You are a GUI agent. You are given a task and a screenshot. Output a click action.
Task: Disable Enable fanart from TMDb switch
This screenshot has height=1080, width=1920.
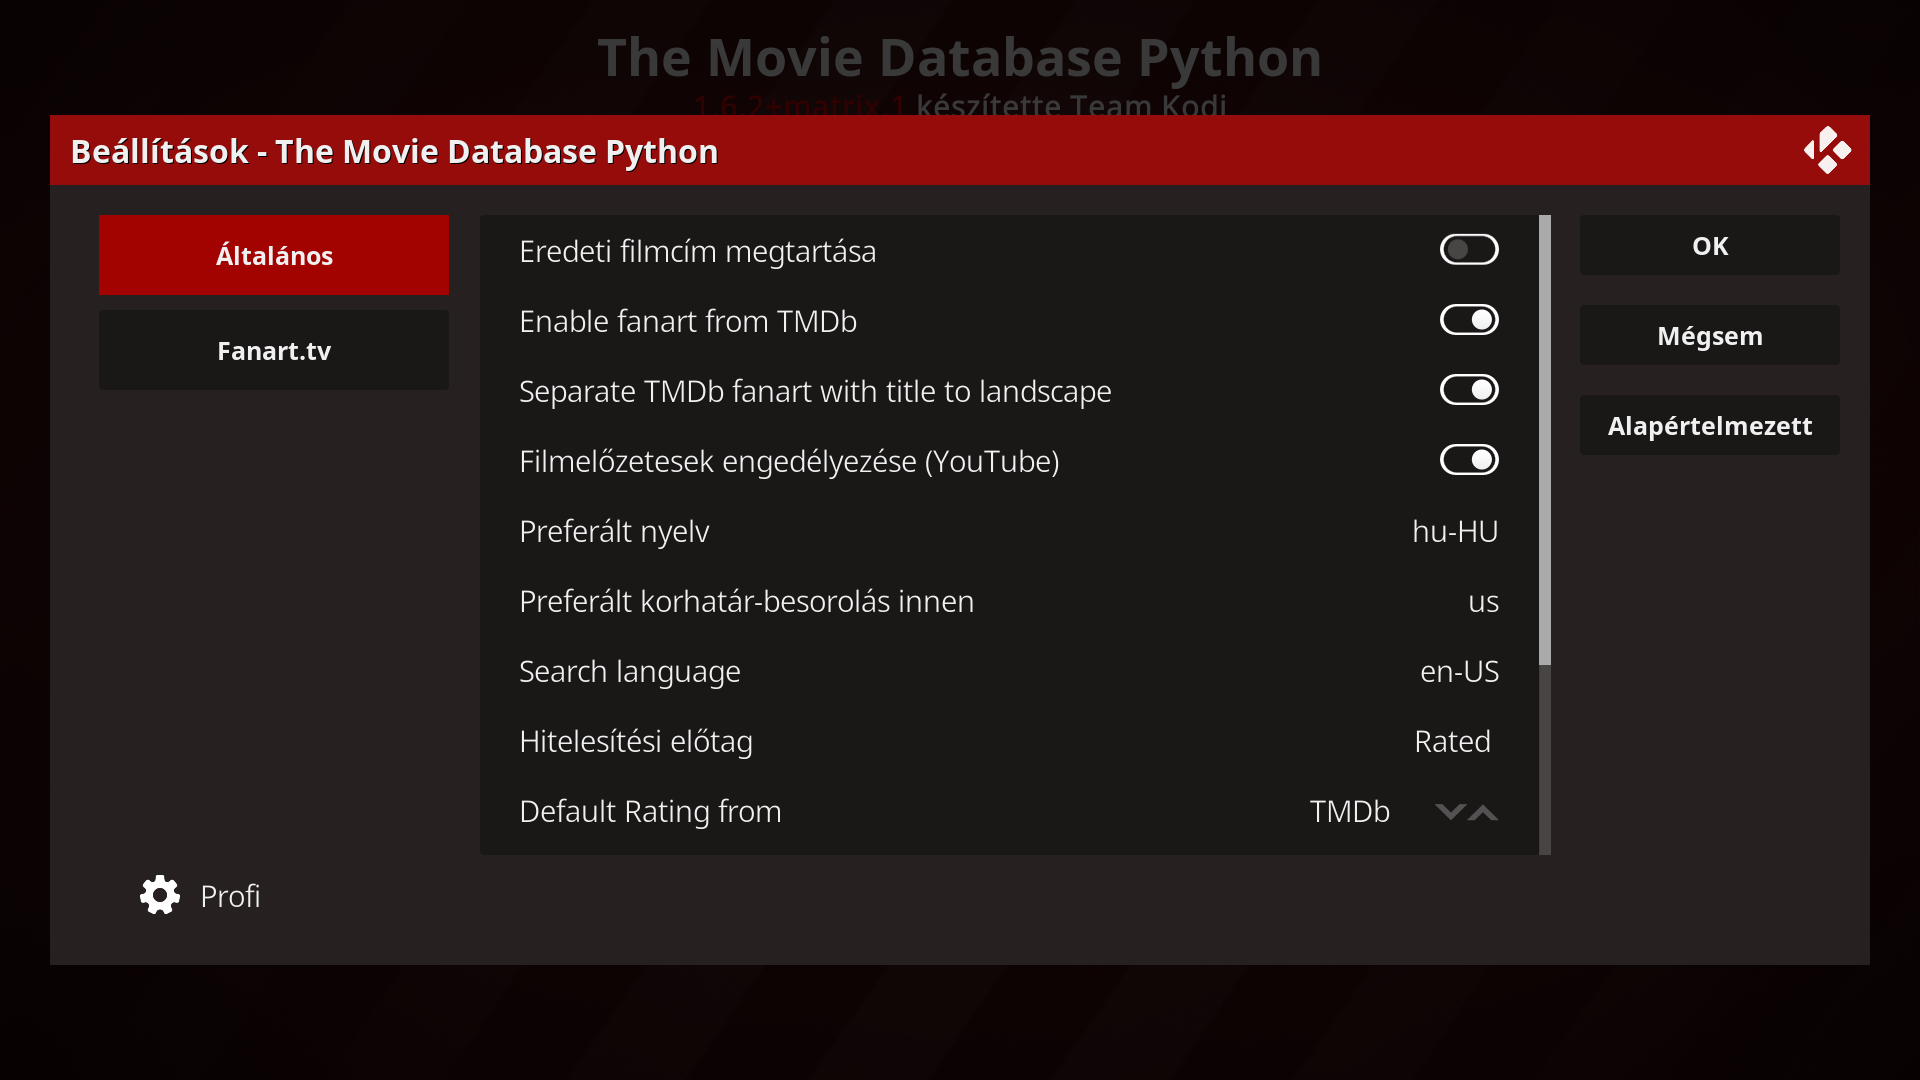[1468, 320]
